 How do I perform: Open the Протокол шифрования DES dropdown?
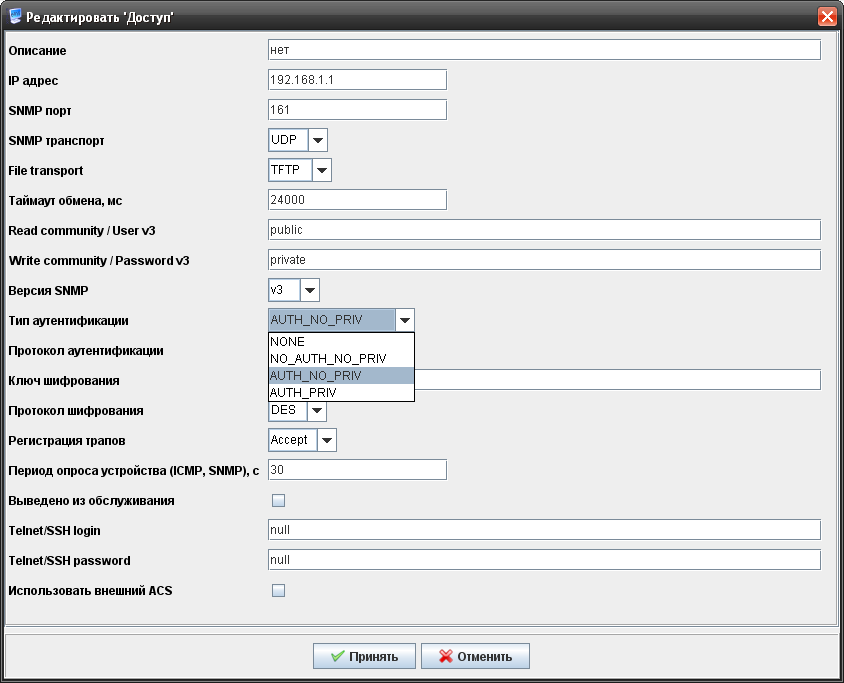click(316, 410)
